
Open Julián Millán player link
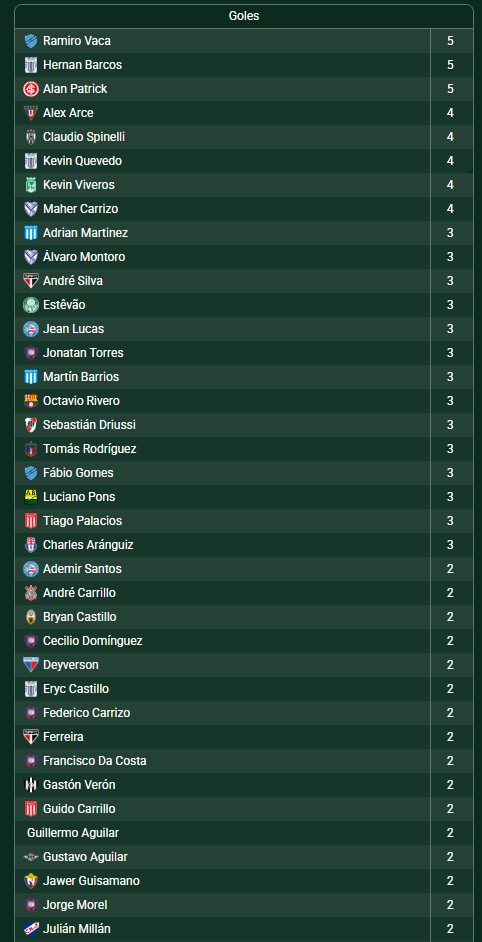pos(77,929)
